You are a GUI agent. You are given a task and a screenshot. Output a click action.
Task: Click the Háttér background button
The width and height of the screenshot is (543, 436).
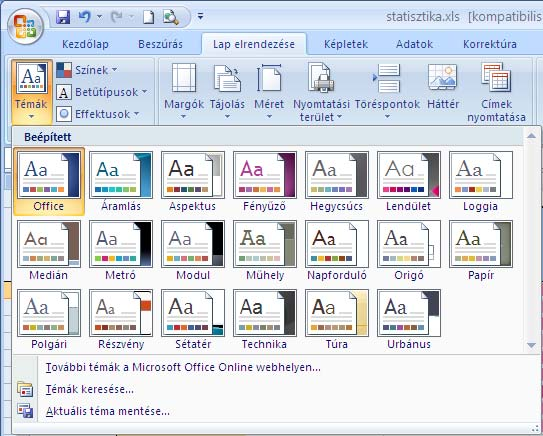tap(443, 87)
